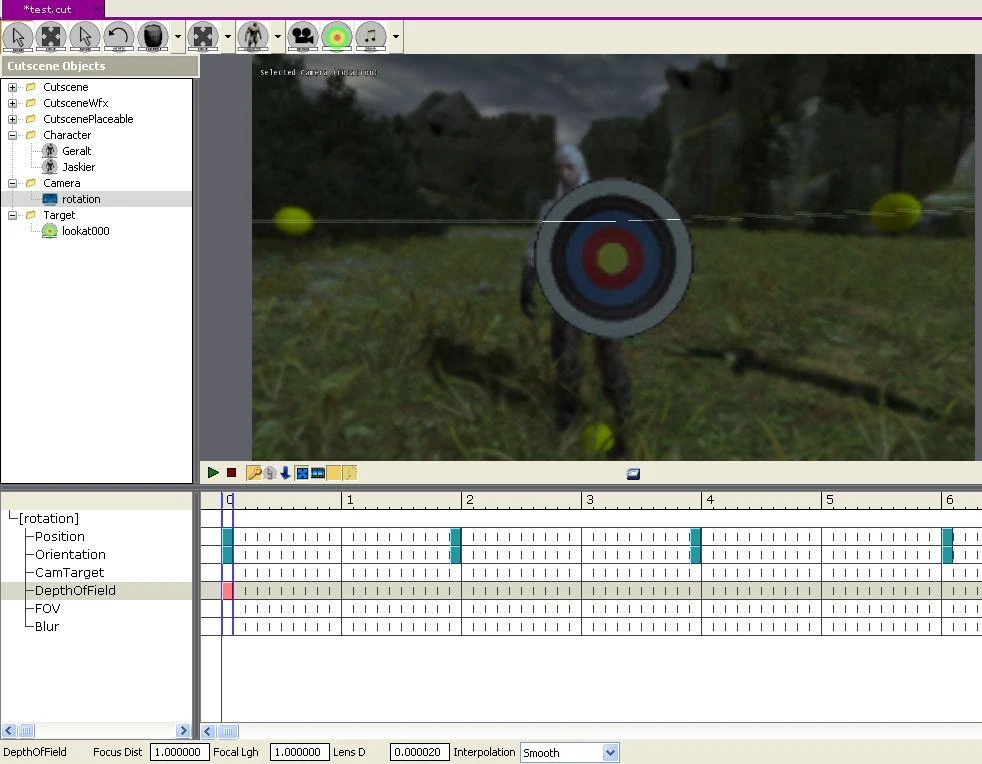
Task: Play the cutscene with green play button
Action: 213,473
